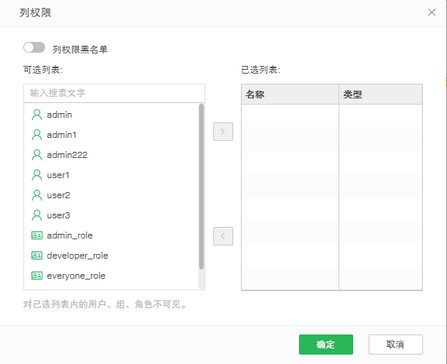The image size is (447, 364).
Task: Move selection right with the arrow button
Action: coord(223,132)
